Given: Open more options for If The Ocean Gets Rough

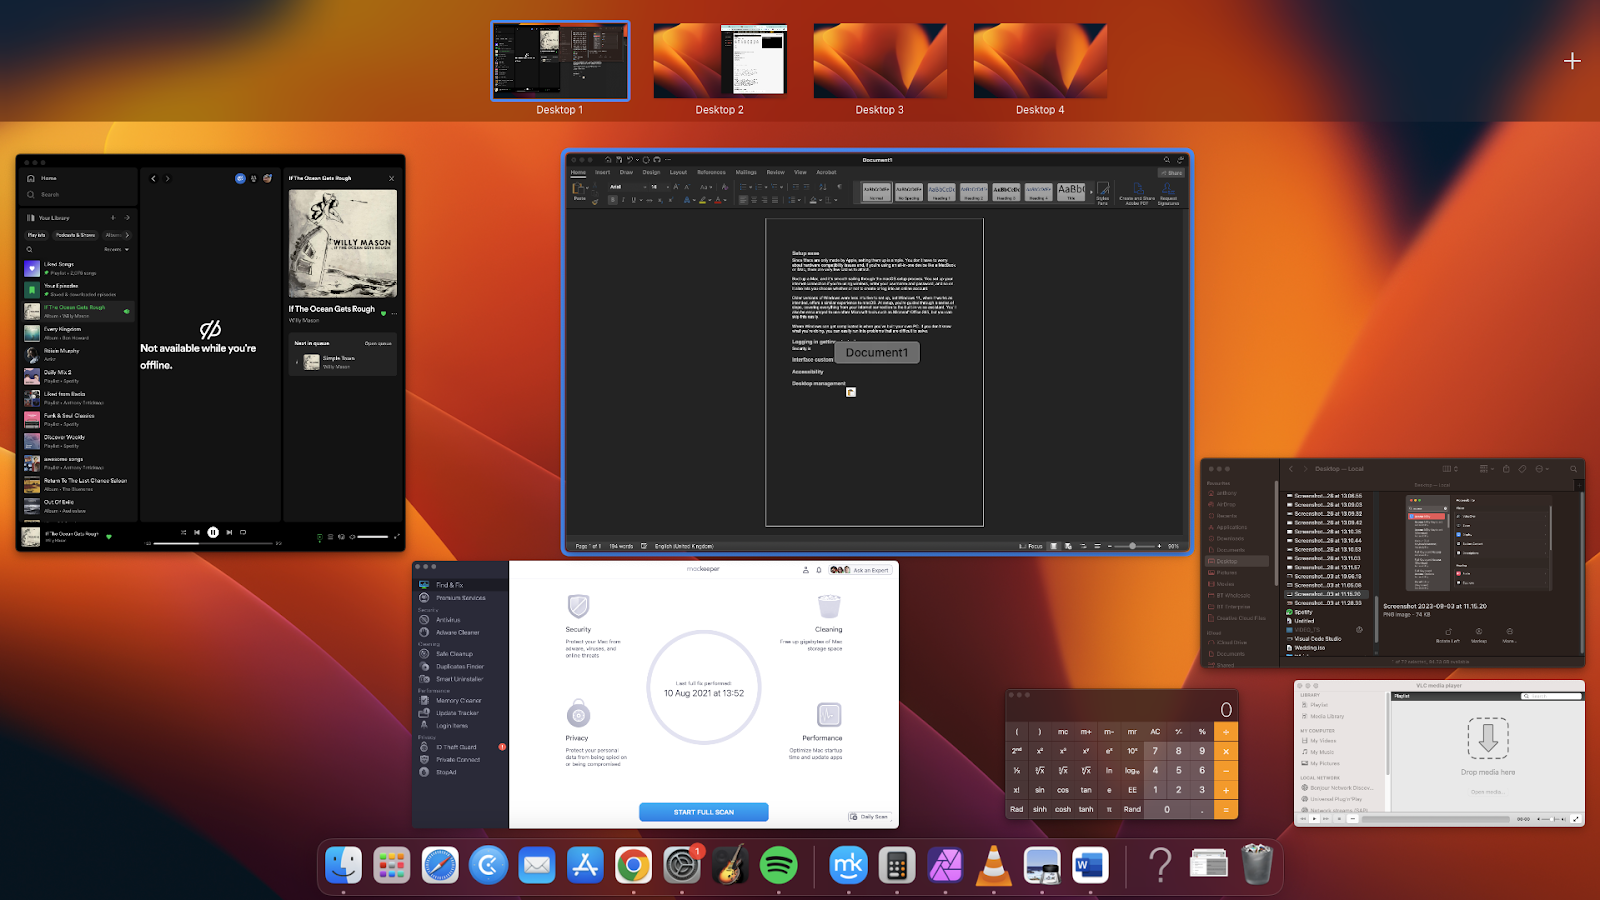Looking at the screenshot, I should 394,314.
